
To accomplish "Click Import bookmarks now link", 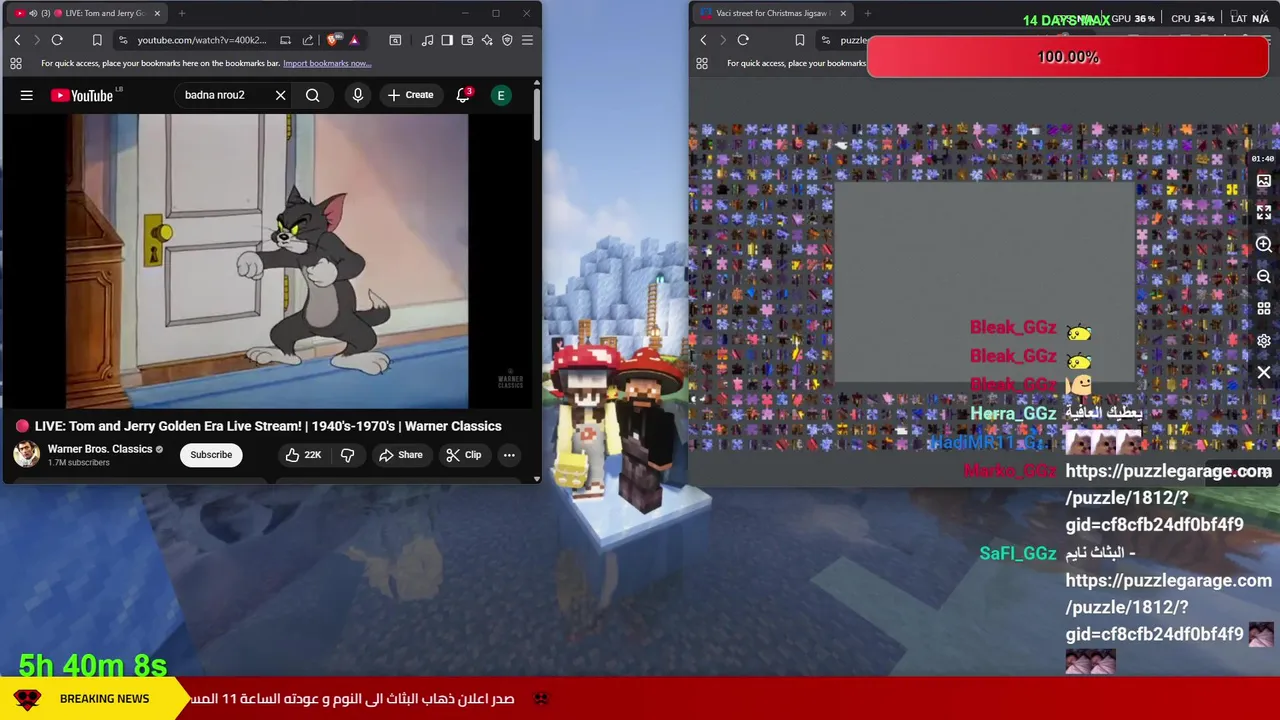I will 327,63.
